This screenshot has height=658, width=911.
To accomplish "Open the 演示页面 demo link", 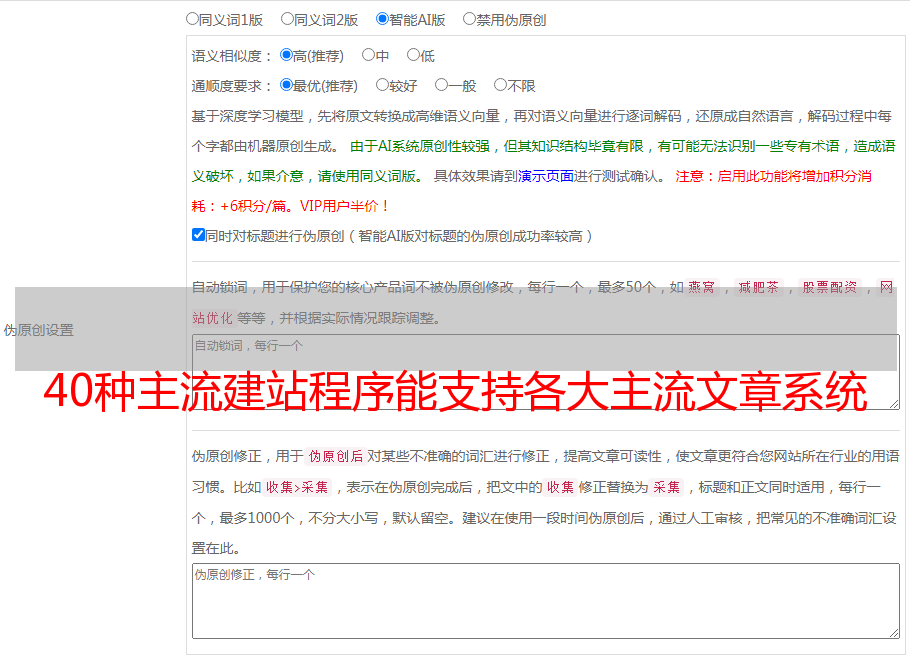I will 546,176.
